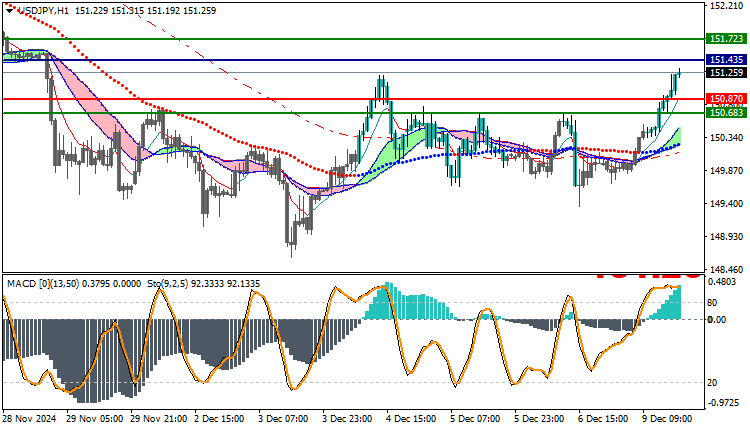
Task: Click the 152.210 price scale value
Action: pos(727,6)
